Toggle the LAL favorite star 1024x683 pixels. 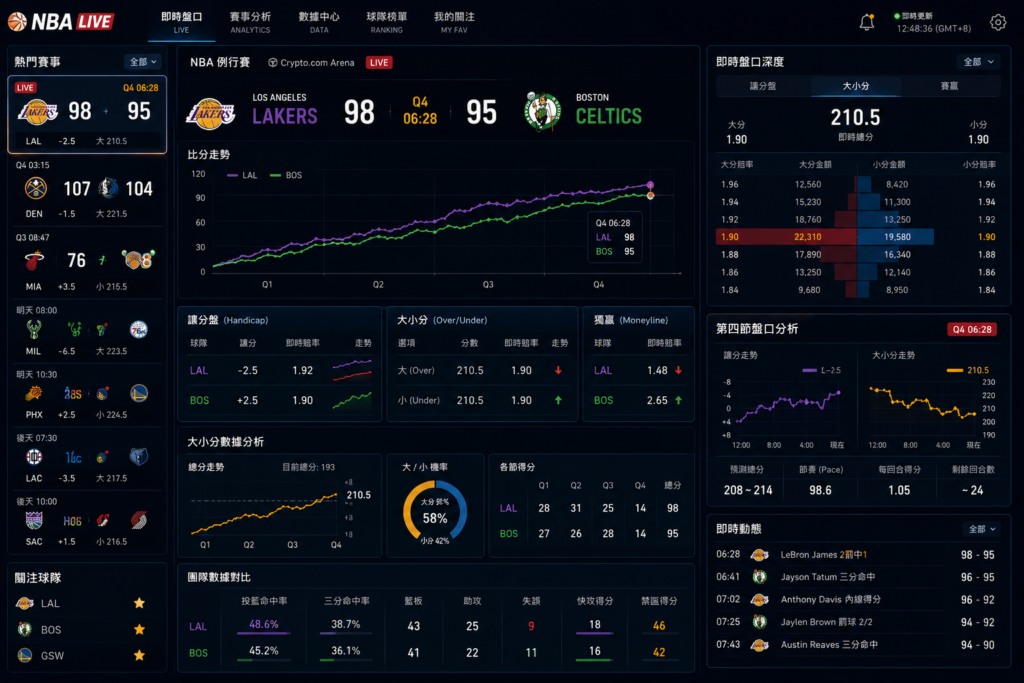(x=139, y=603)
